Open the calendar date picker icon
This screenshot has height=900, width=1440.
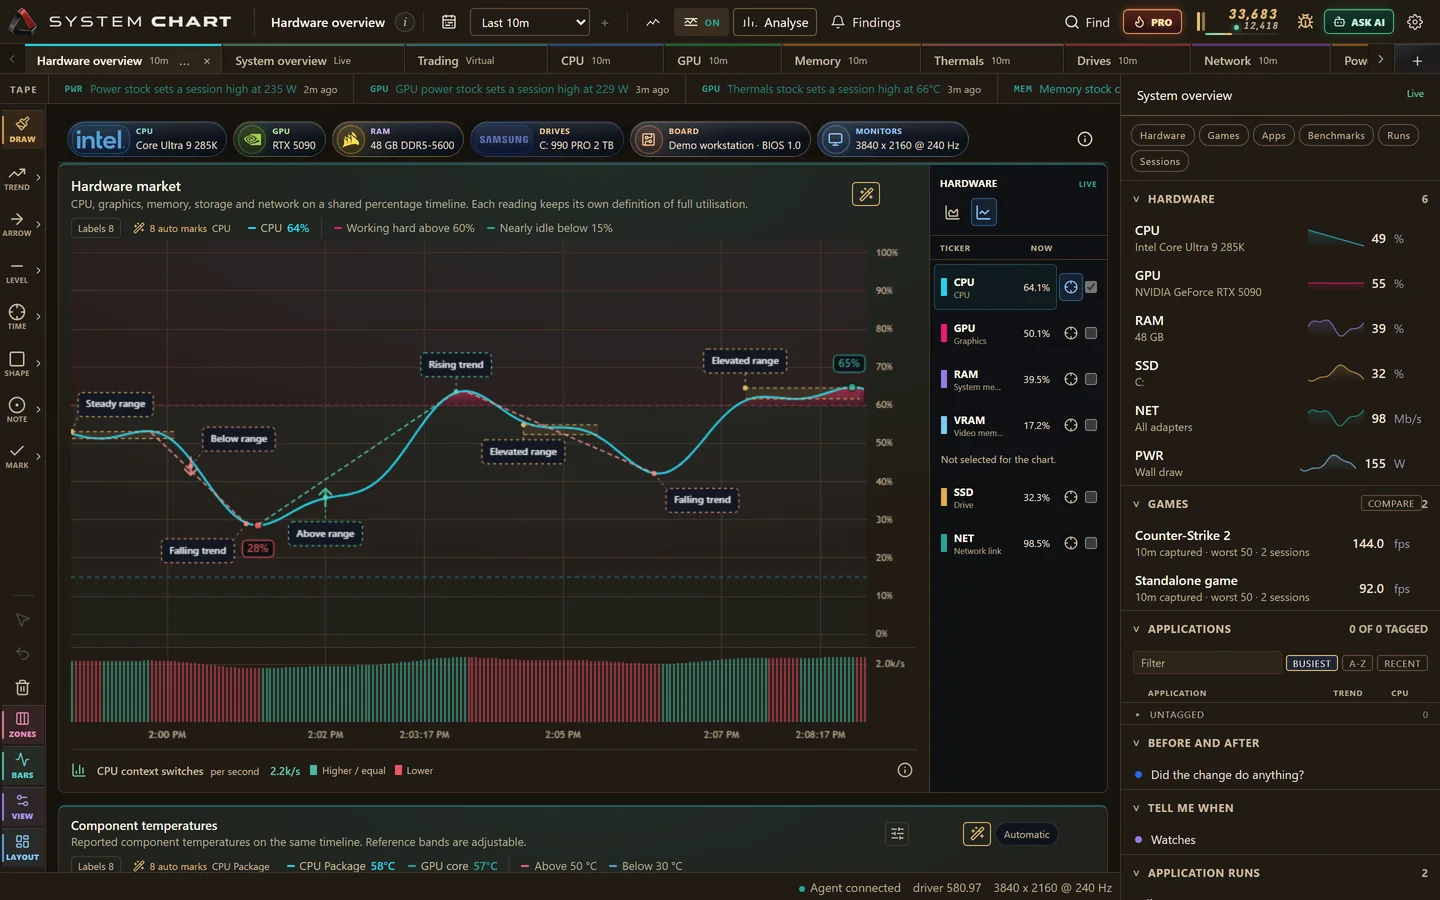tap(449, 22)
